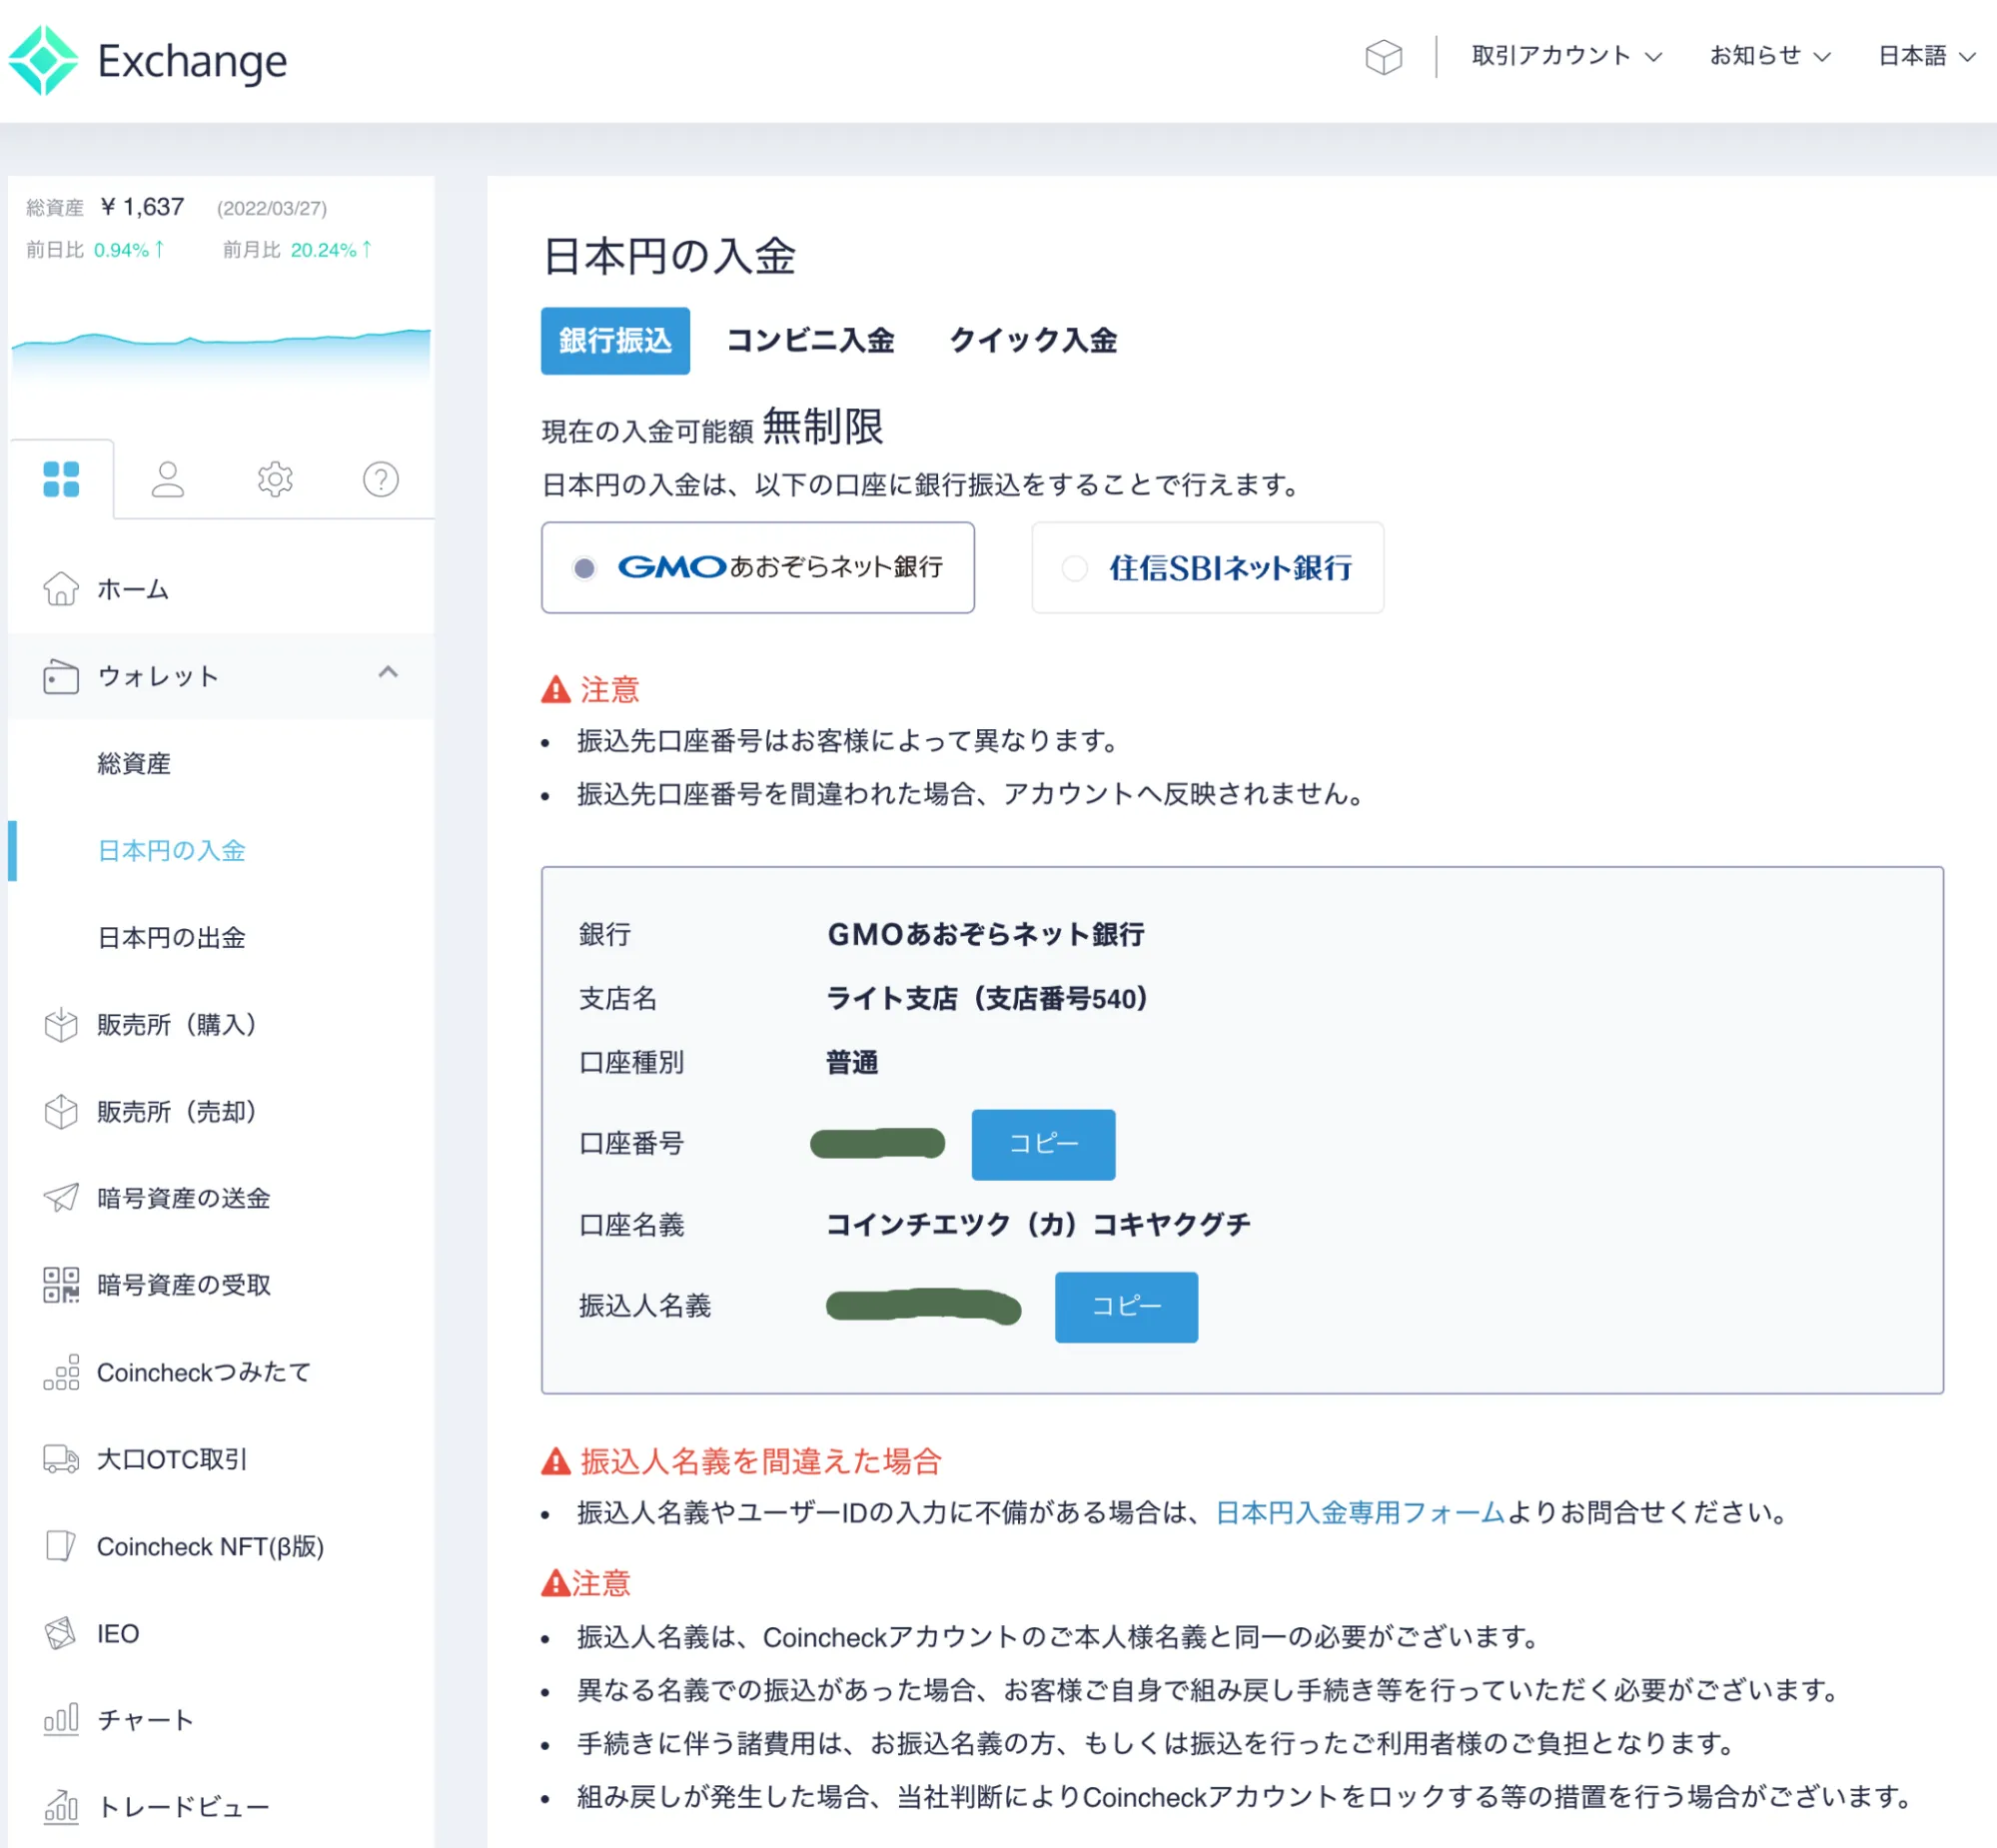This screenshot has height=1848, width=1997.
Task: Switch to the クイック入金 tab
Action: pos(1035,340)
